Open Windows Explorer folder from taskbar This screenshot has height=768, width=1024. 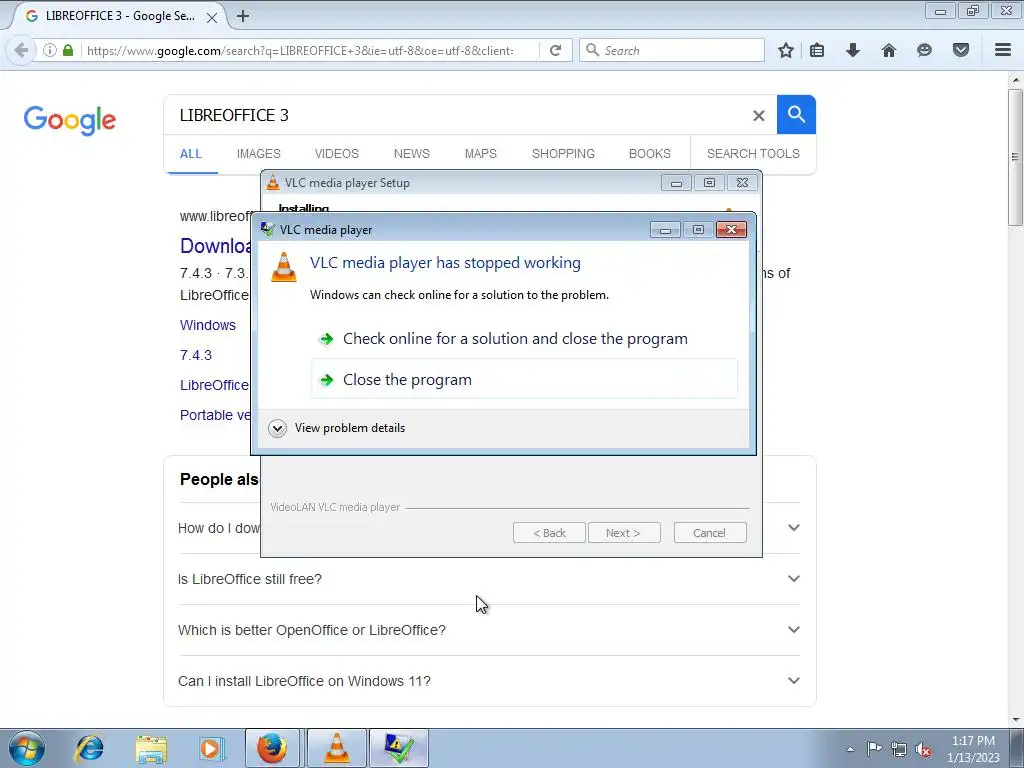[x=151, y=748]
